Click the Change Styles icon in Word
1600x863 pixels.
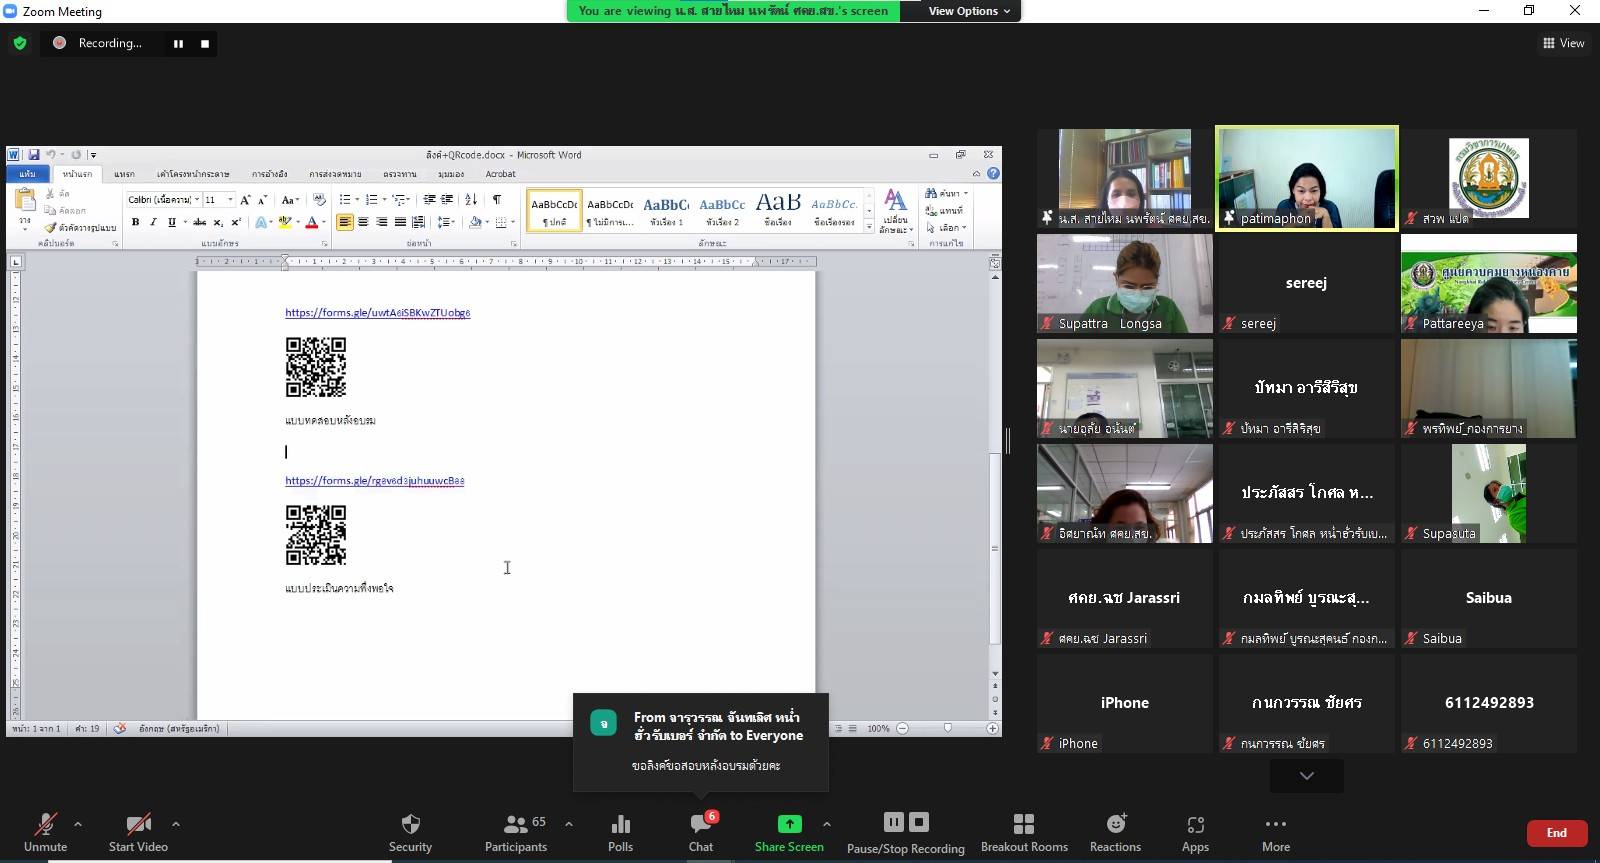click(895, 210)
